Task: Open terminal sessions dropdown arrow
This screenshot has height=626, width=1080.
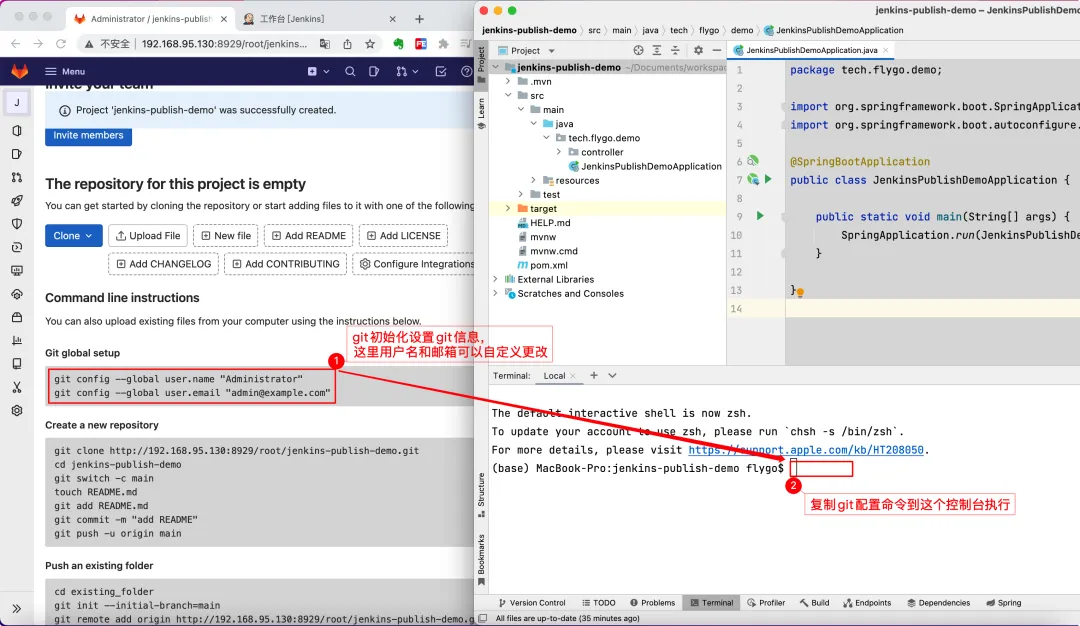Action: tap(612, 375)
